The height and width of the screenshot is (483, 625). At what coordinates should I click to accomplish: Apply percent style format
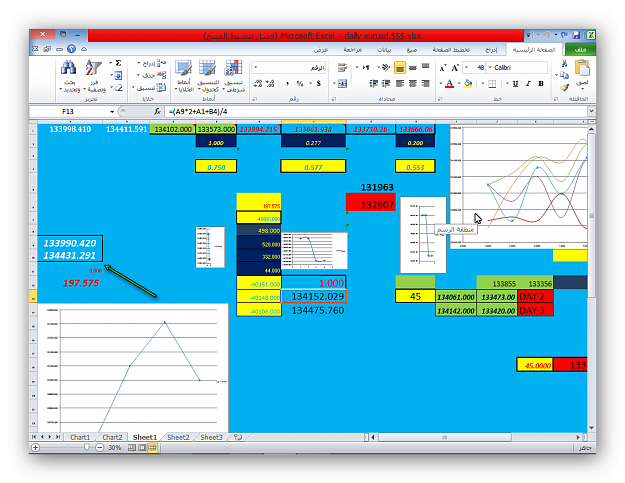300,84
